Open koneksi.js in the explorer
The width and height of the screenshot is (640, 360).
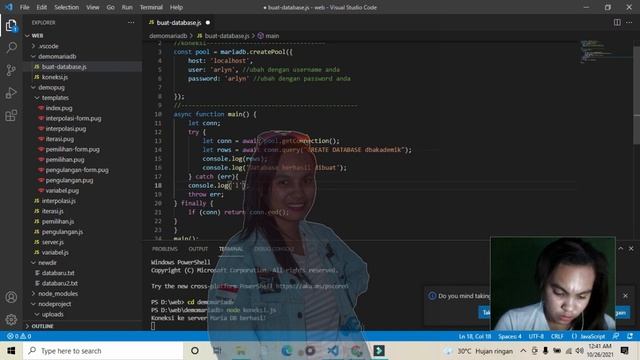tap(55, 77)
